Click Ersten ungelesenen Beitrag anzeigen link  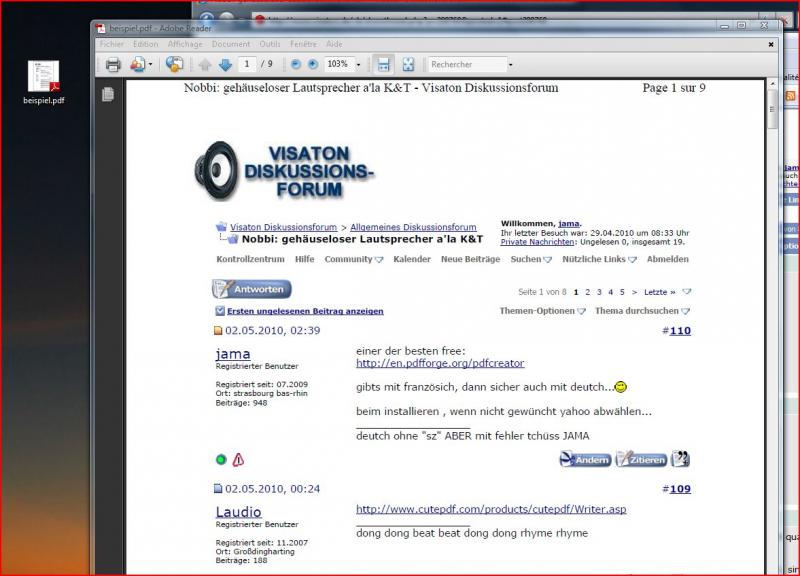(x=305, y=311)
